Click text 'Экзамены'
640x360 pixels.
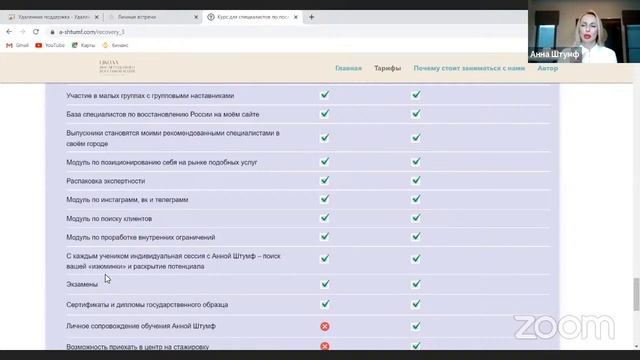click(82, 284)
